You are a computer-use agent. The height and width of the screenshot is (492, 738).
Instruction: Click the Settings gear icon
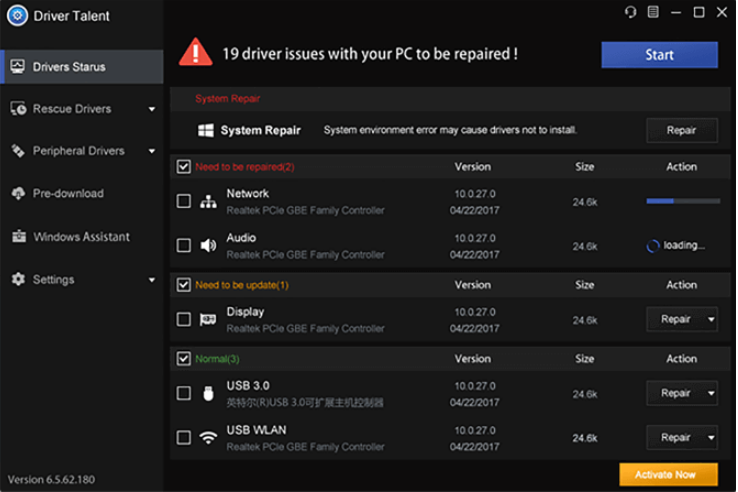pyautogui.click(x=18, y=279)
